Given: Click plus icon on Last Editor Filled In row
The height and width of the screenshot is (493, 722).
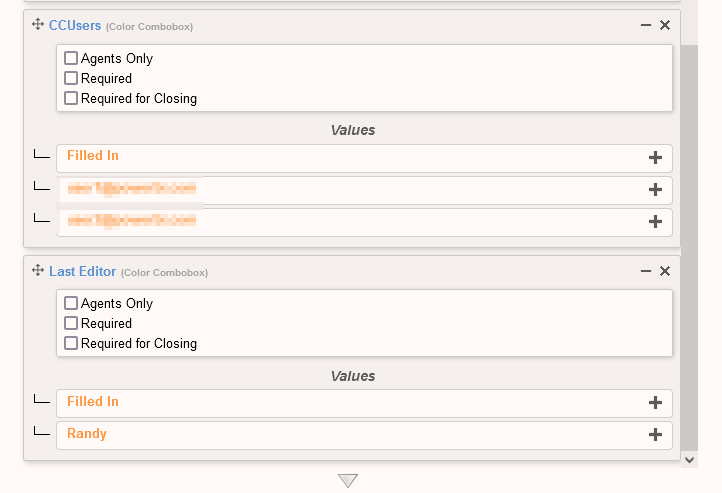Looking at the screenshot, I should click(656, 403).
